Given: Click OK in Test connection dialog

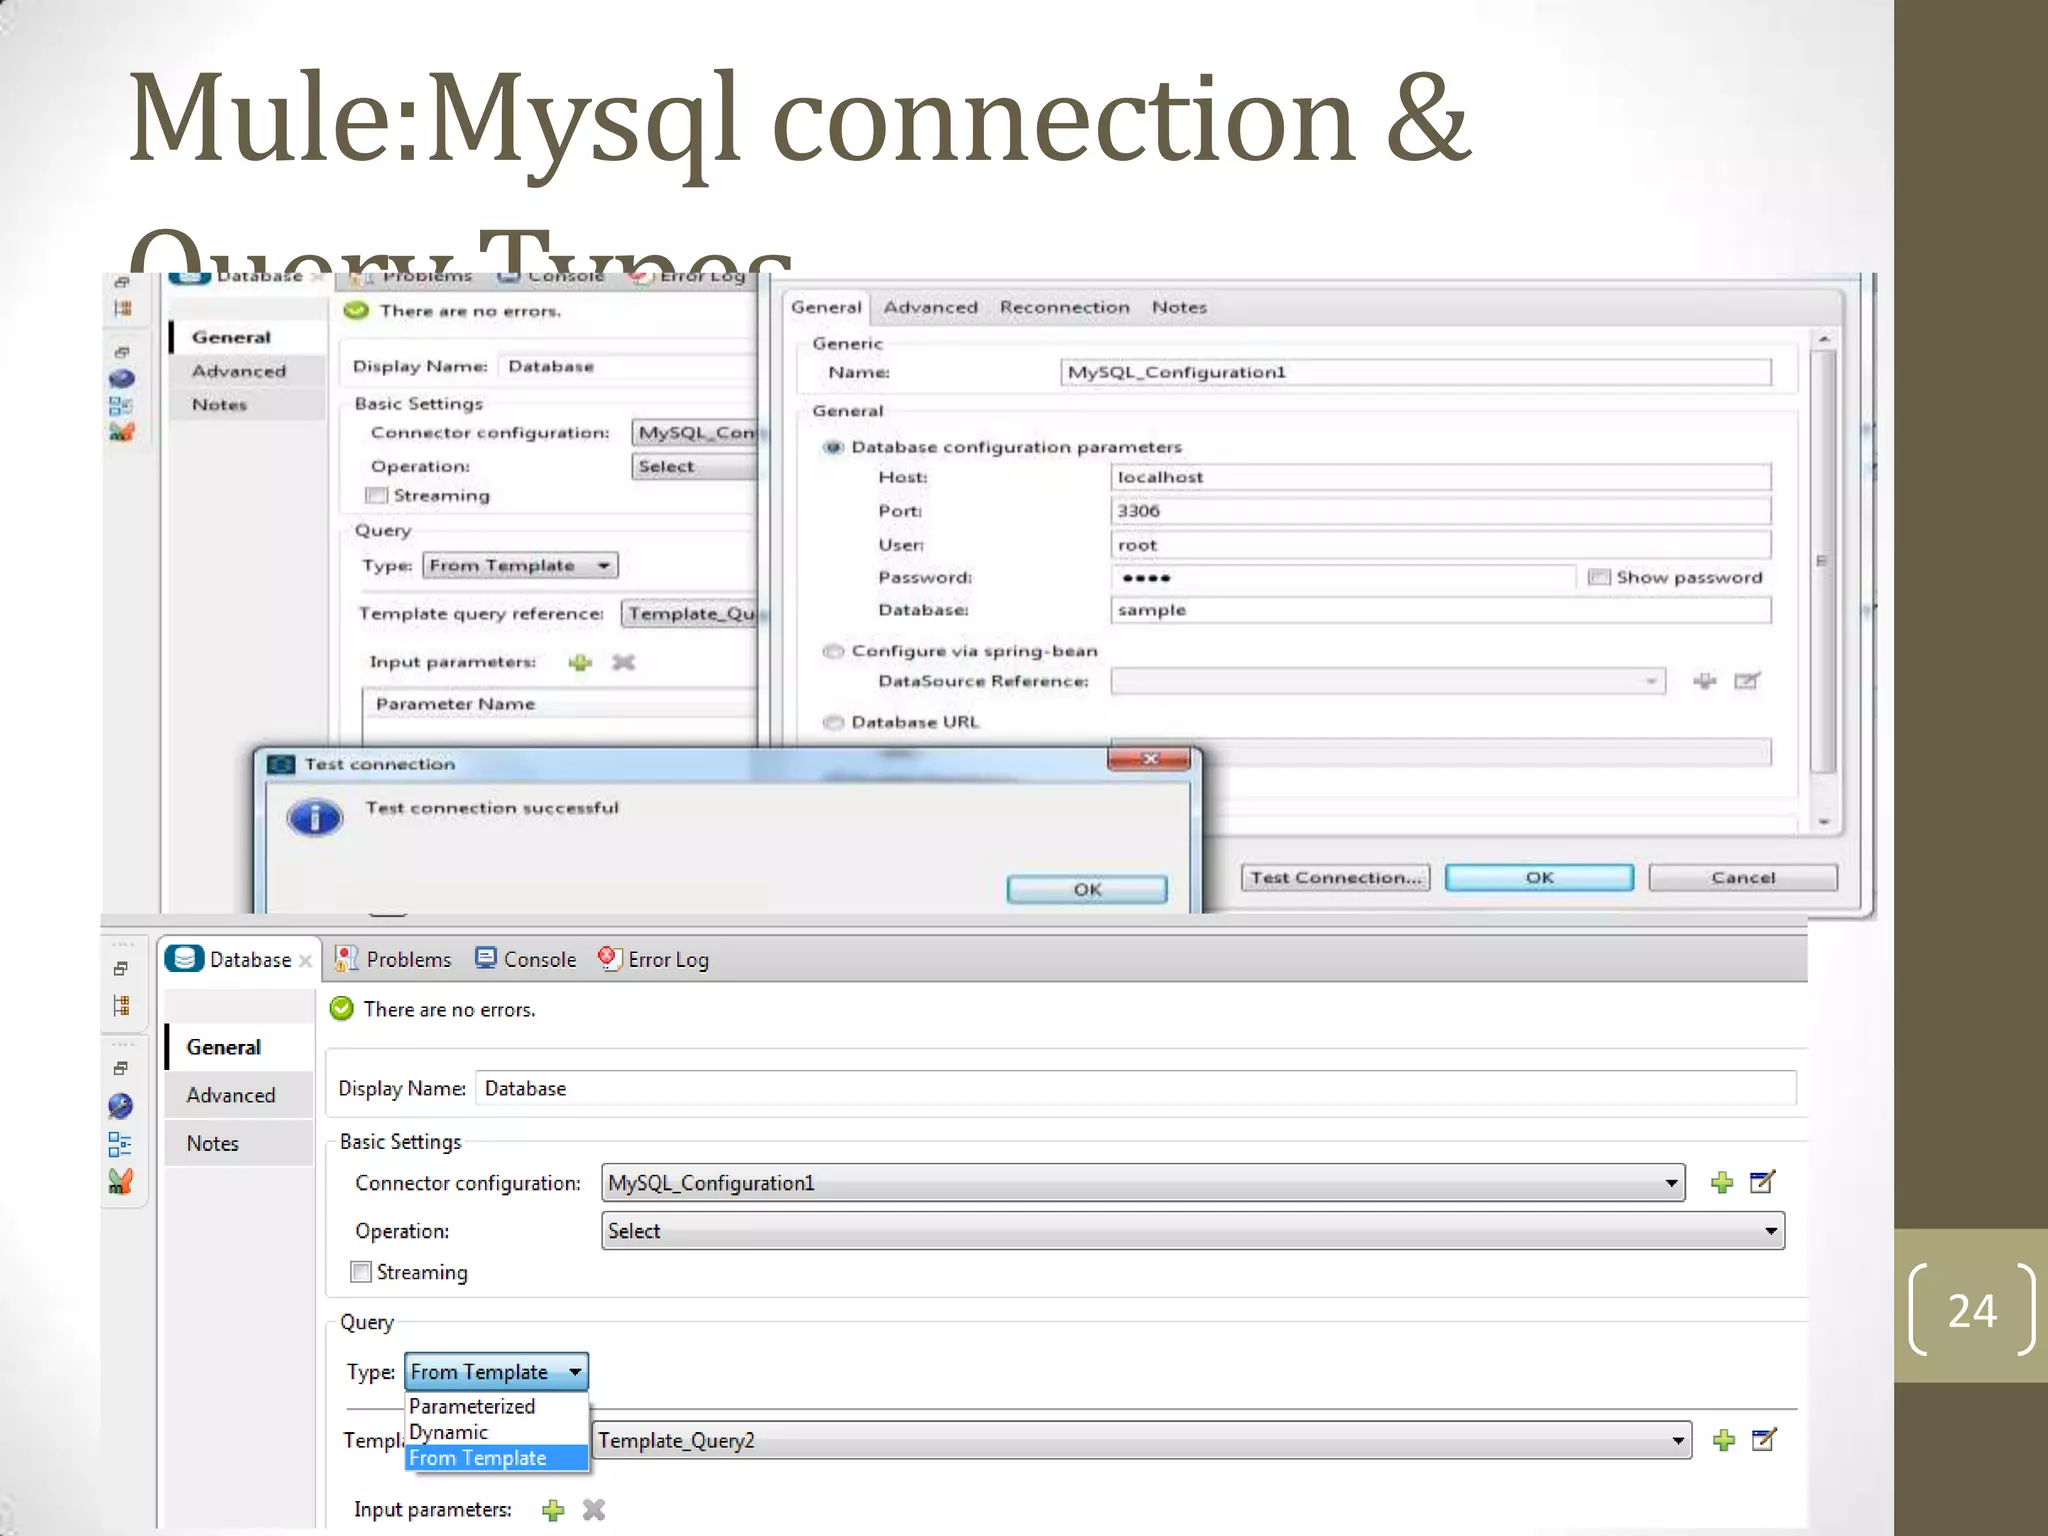Looking at the screenshot, I should click(x=1087, y=889).
